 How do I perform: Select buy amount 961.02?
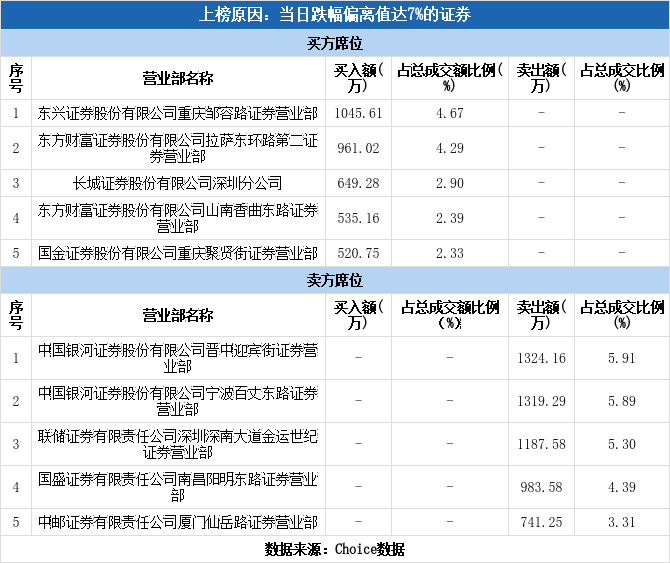point(358,148)
